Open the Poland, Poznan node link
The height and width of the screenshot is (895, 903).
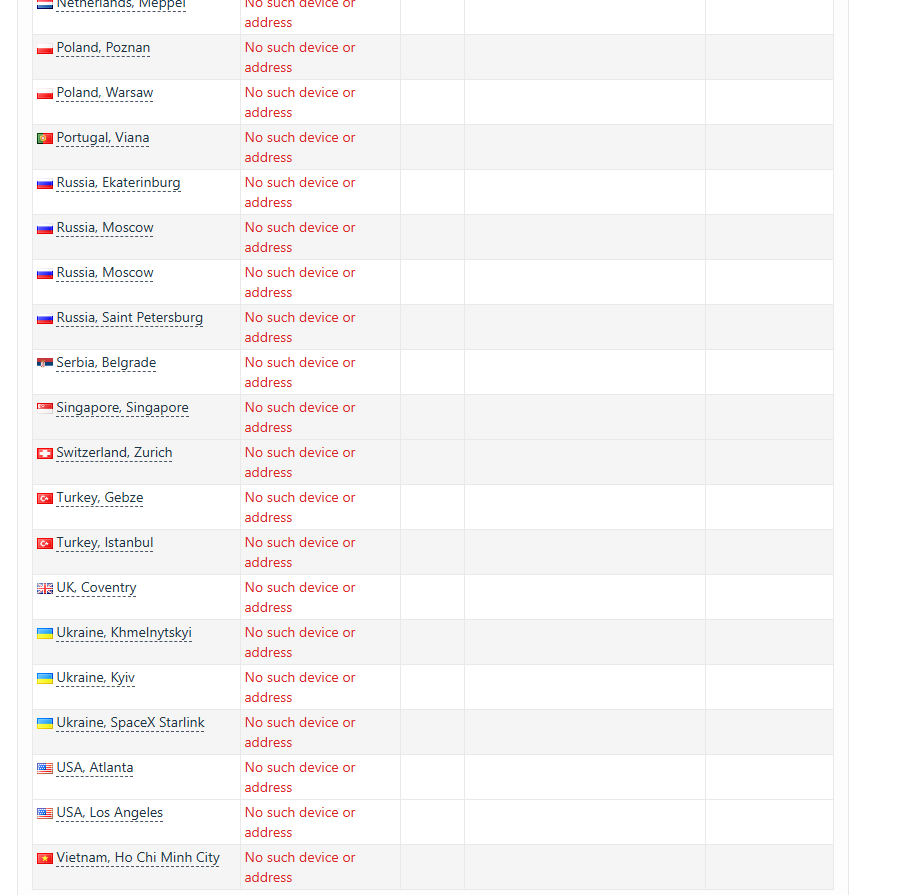(103, 48)
